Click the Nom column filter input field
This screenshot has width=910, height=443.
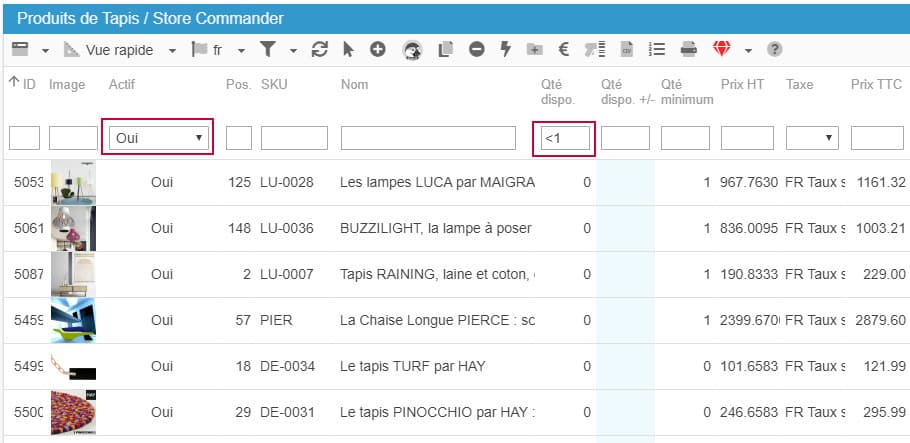433,138
